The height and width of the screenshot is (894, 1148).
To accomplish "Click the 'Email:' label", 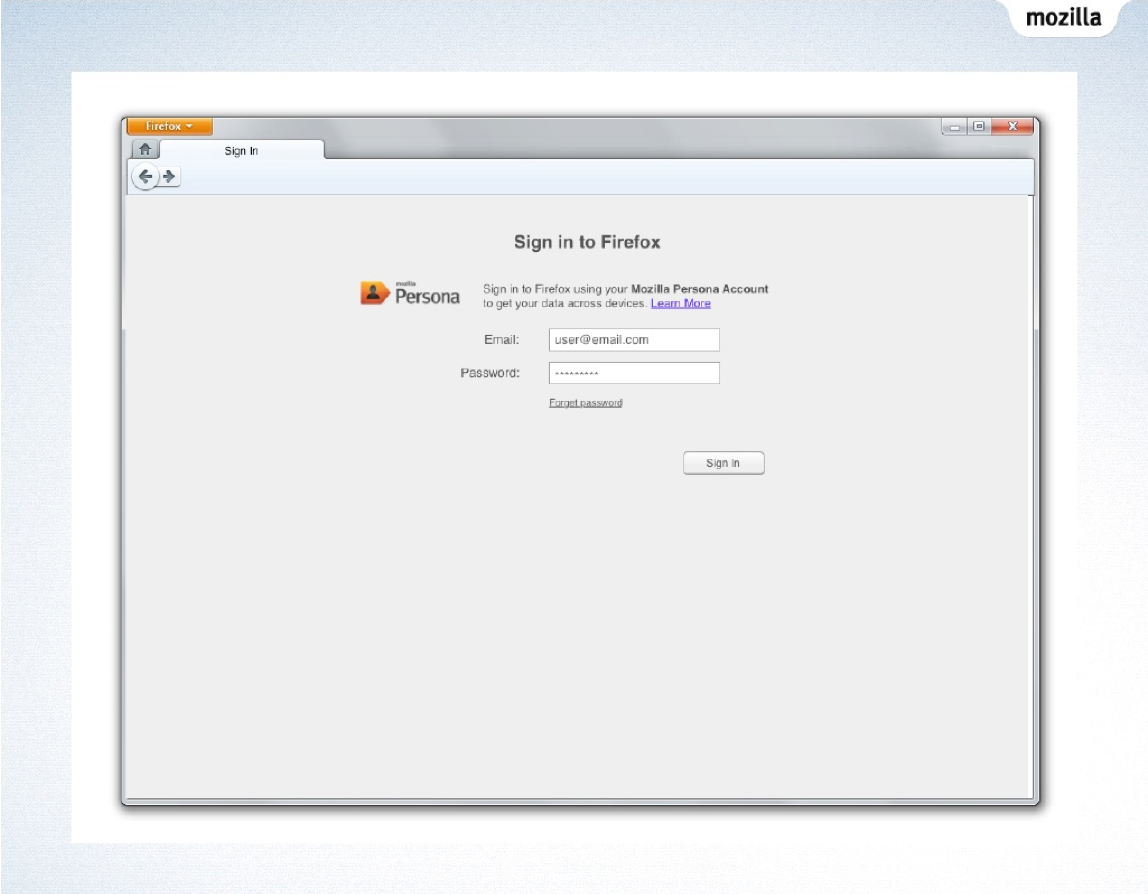I will (x=502, y=340).
